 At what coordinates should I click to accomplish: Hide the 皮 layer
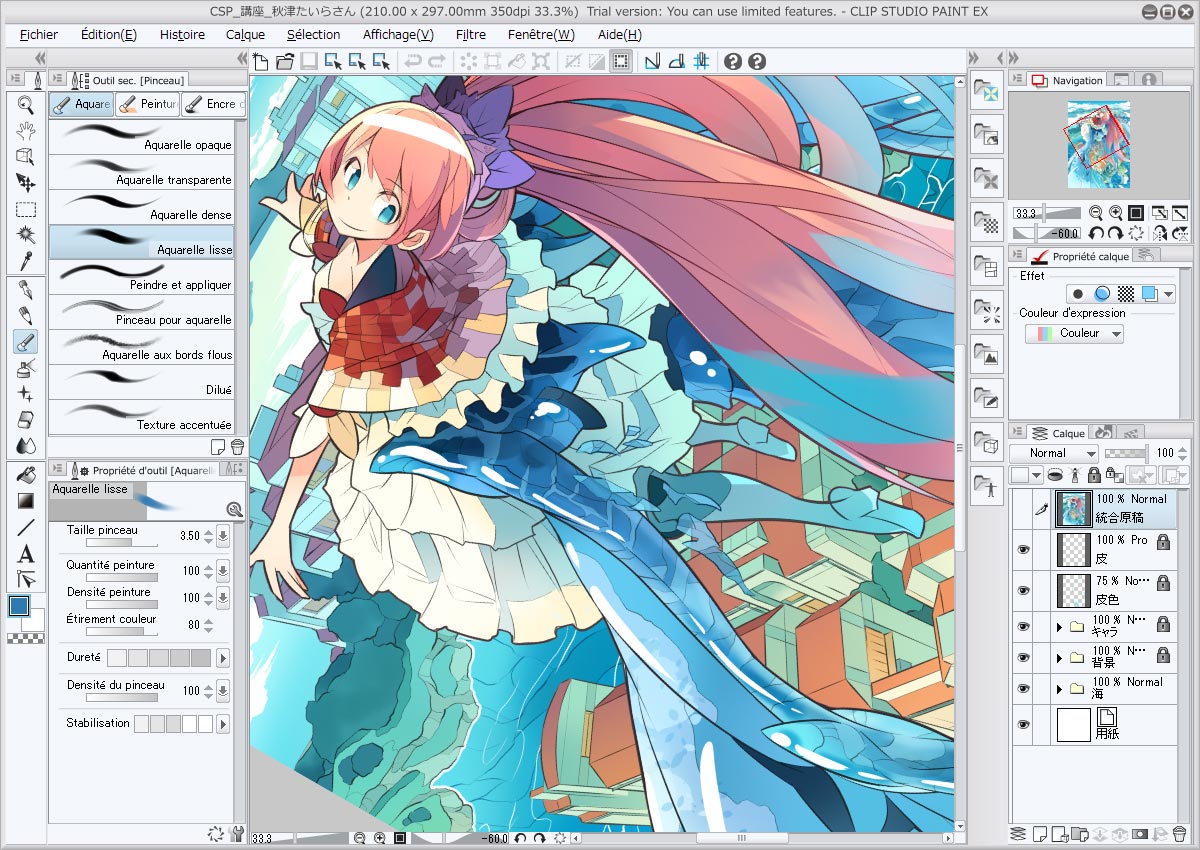pyautogui.click(x=1022, y=549)
